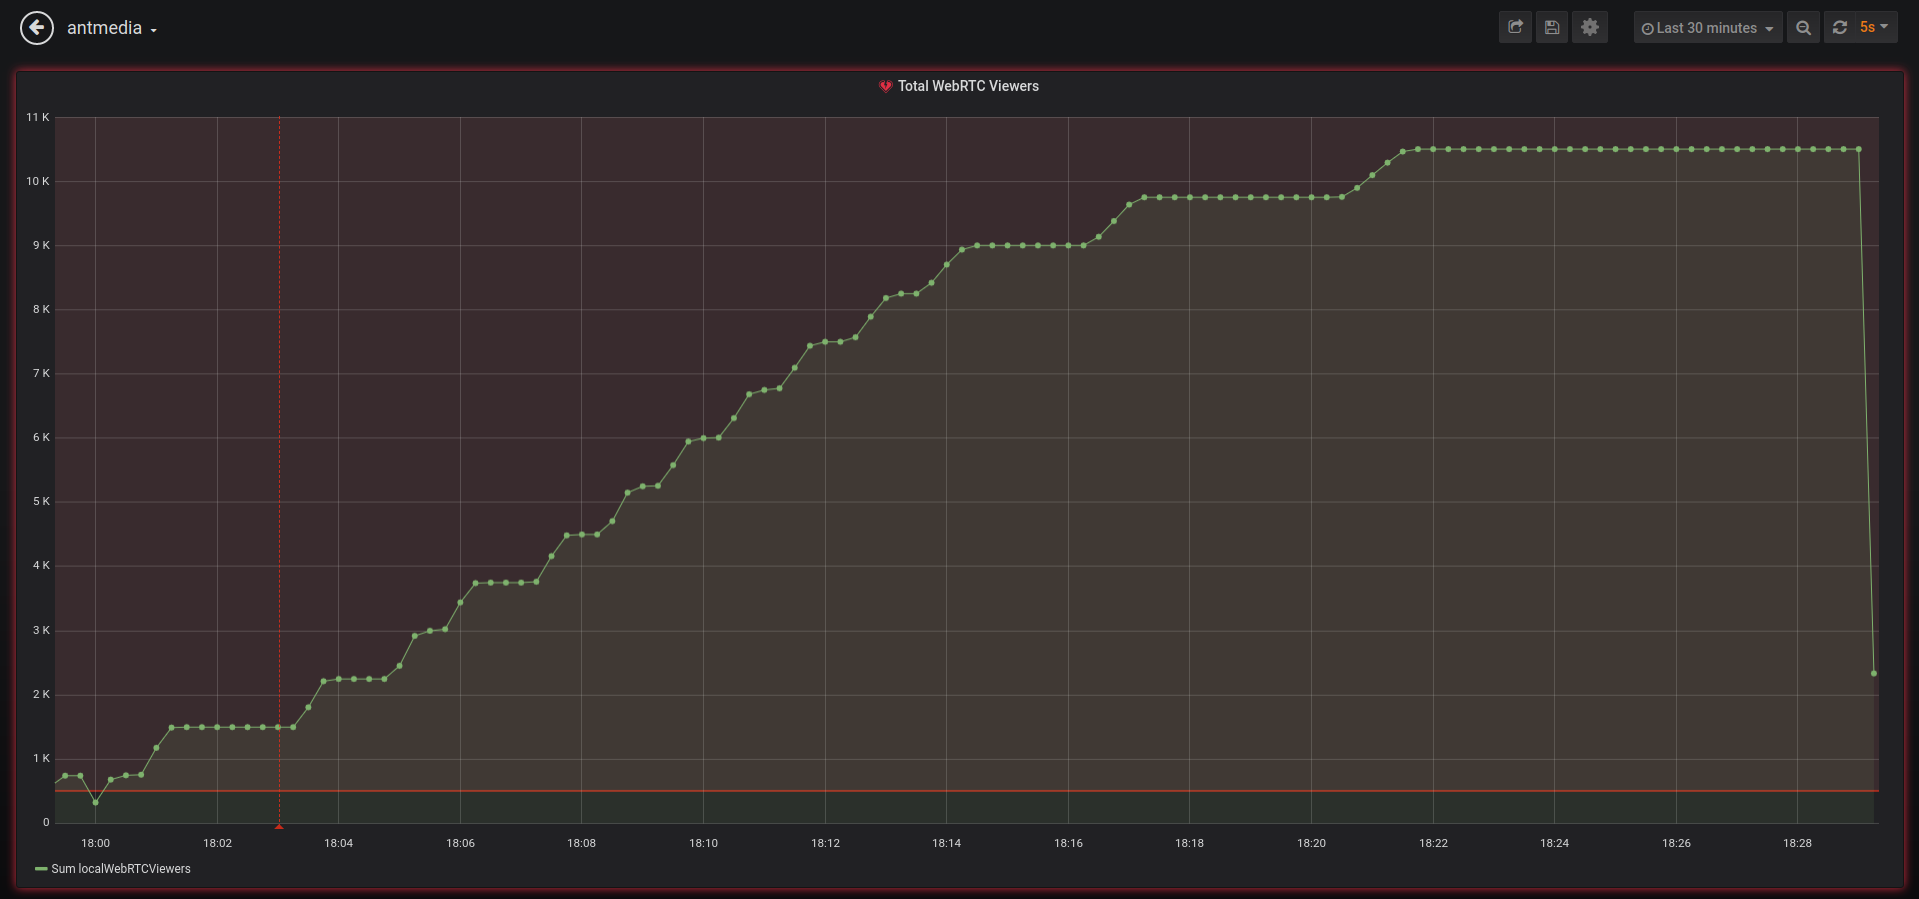
Task: Open dashboard settings gear icon
Action: tap(1590, 27)
